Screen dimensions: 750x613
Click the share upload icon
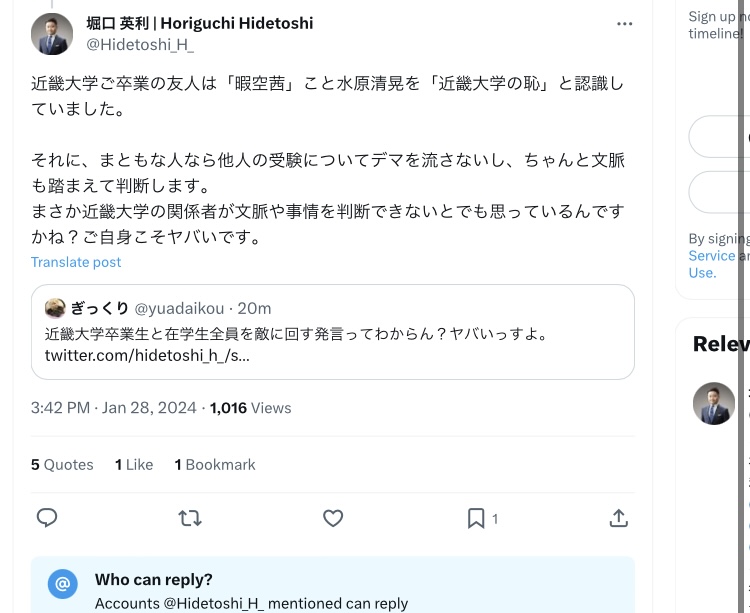619,518
